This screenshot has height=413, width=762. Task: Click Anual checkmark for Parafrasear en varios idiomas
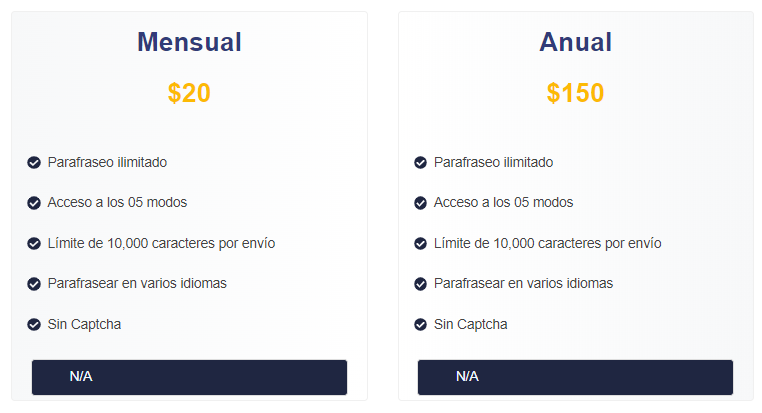420,284
